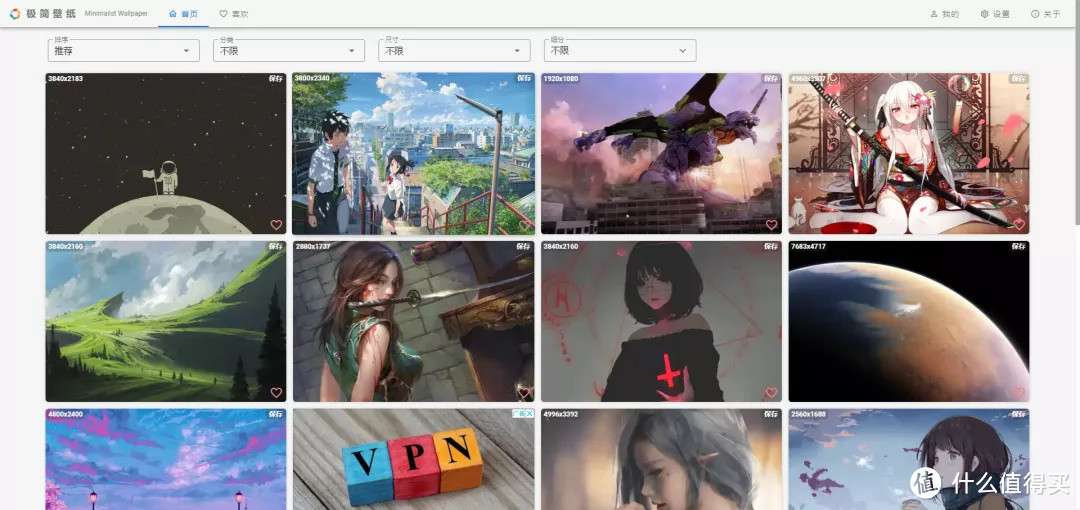Image resolution: width=1080 pixels, height=510 pixels.
Task: Click 保存 on the 7683x4717 planet wallpaper
Action: click(1019, 246)
